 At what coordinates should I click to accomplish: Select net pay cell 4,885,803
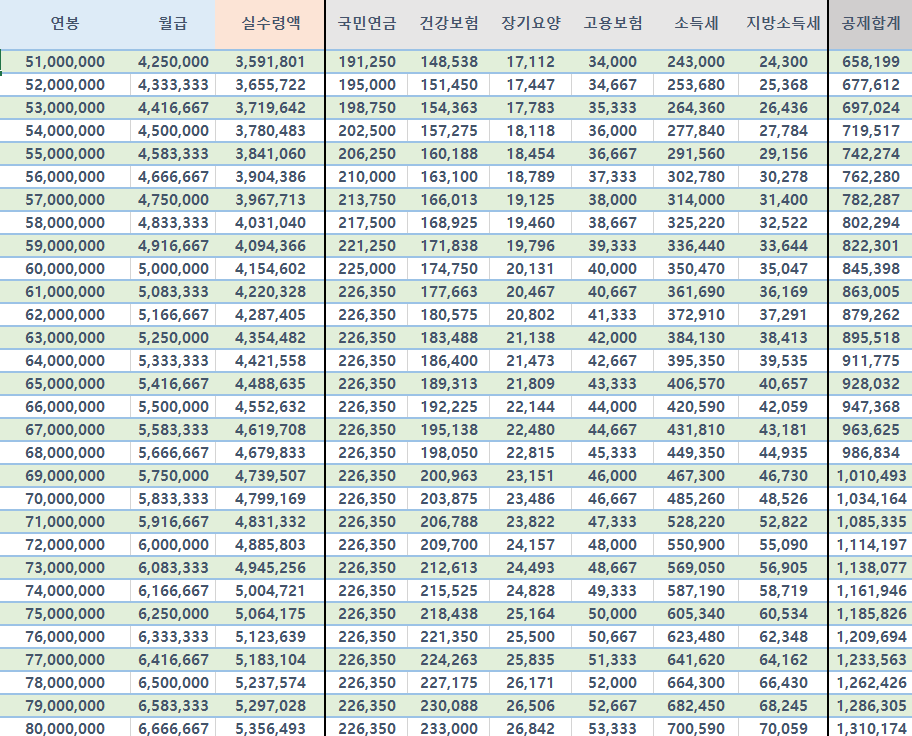click(270, 545)
